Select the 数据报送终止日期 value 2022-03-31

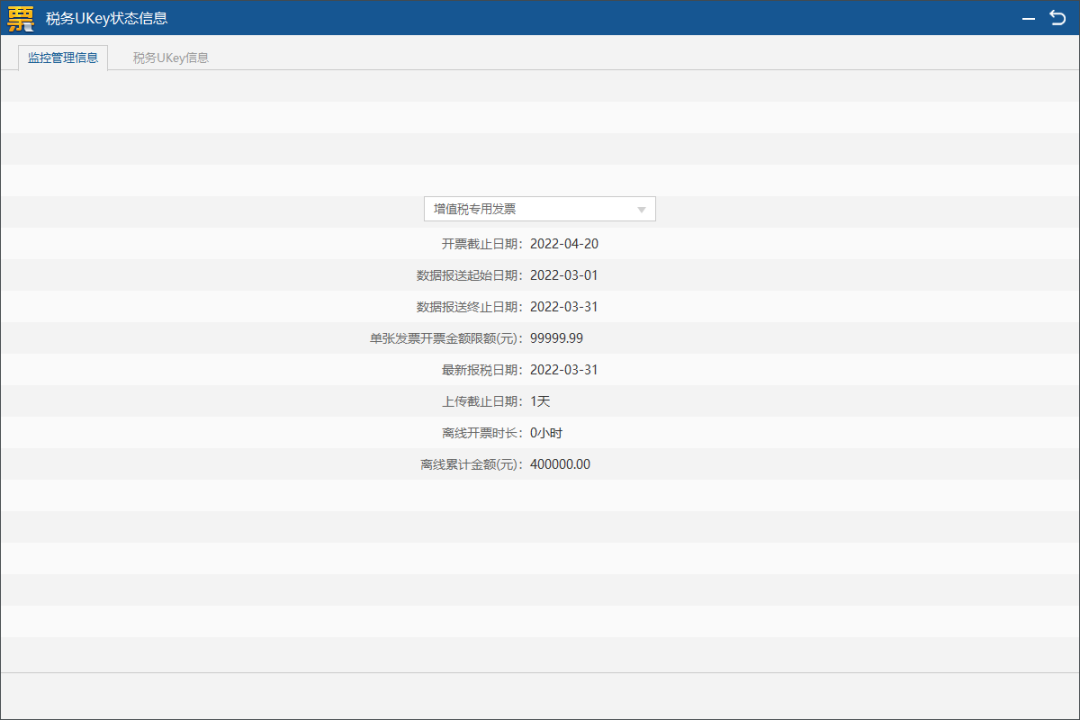coord(564,307)
